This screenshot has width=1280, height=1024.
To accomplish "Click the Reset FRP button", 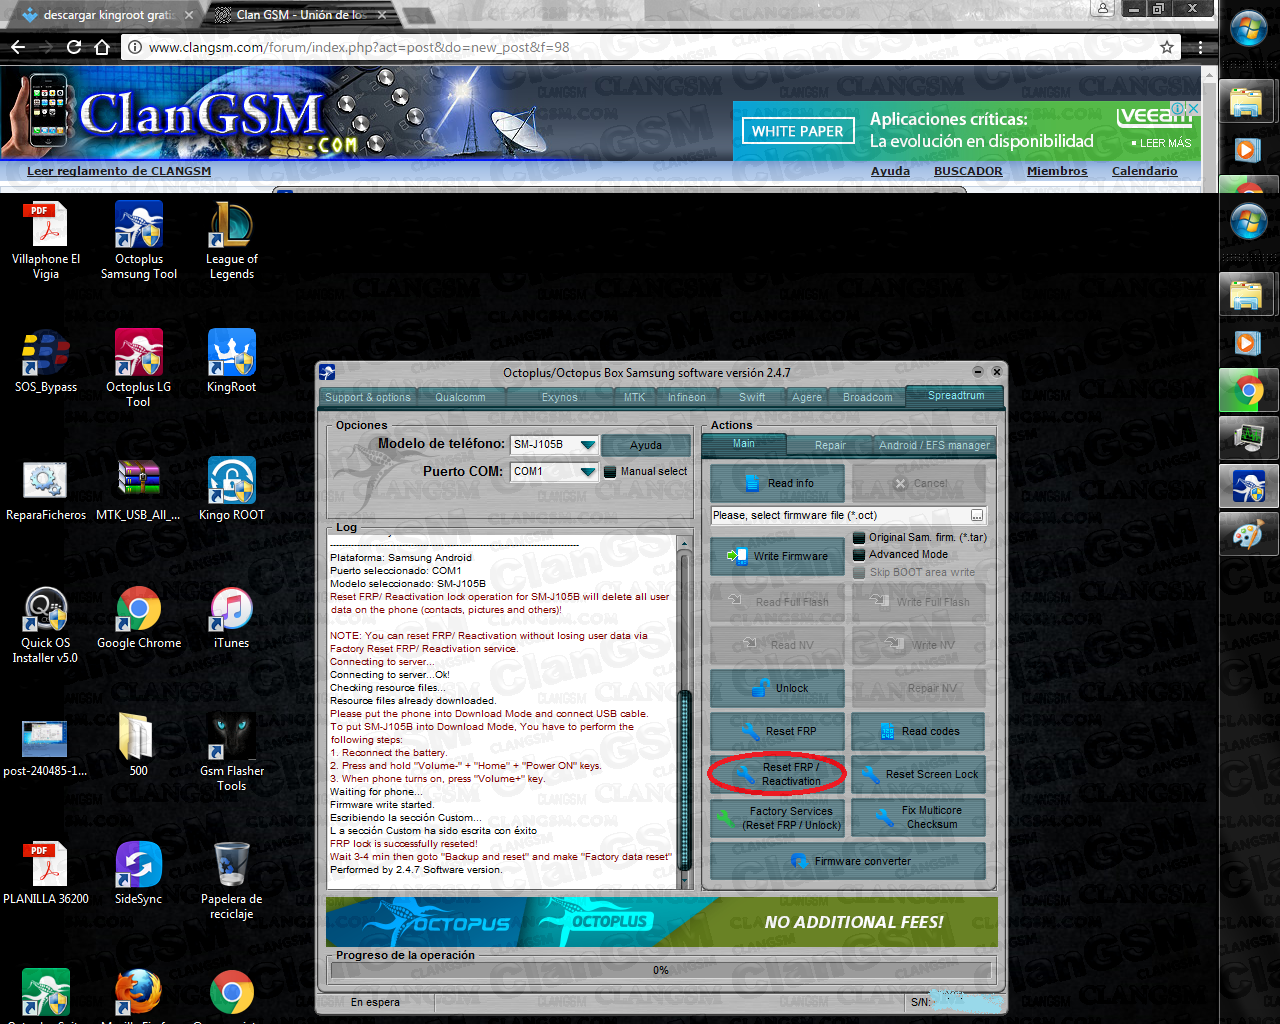I will (778, 731).
